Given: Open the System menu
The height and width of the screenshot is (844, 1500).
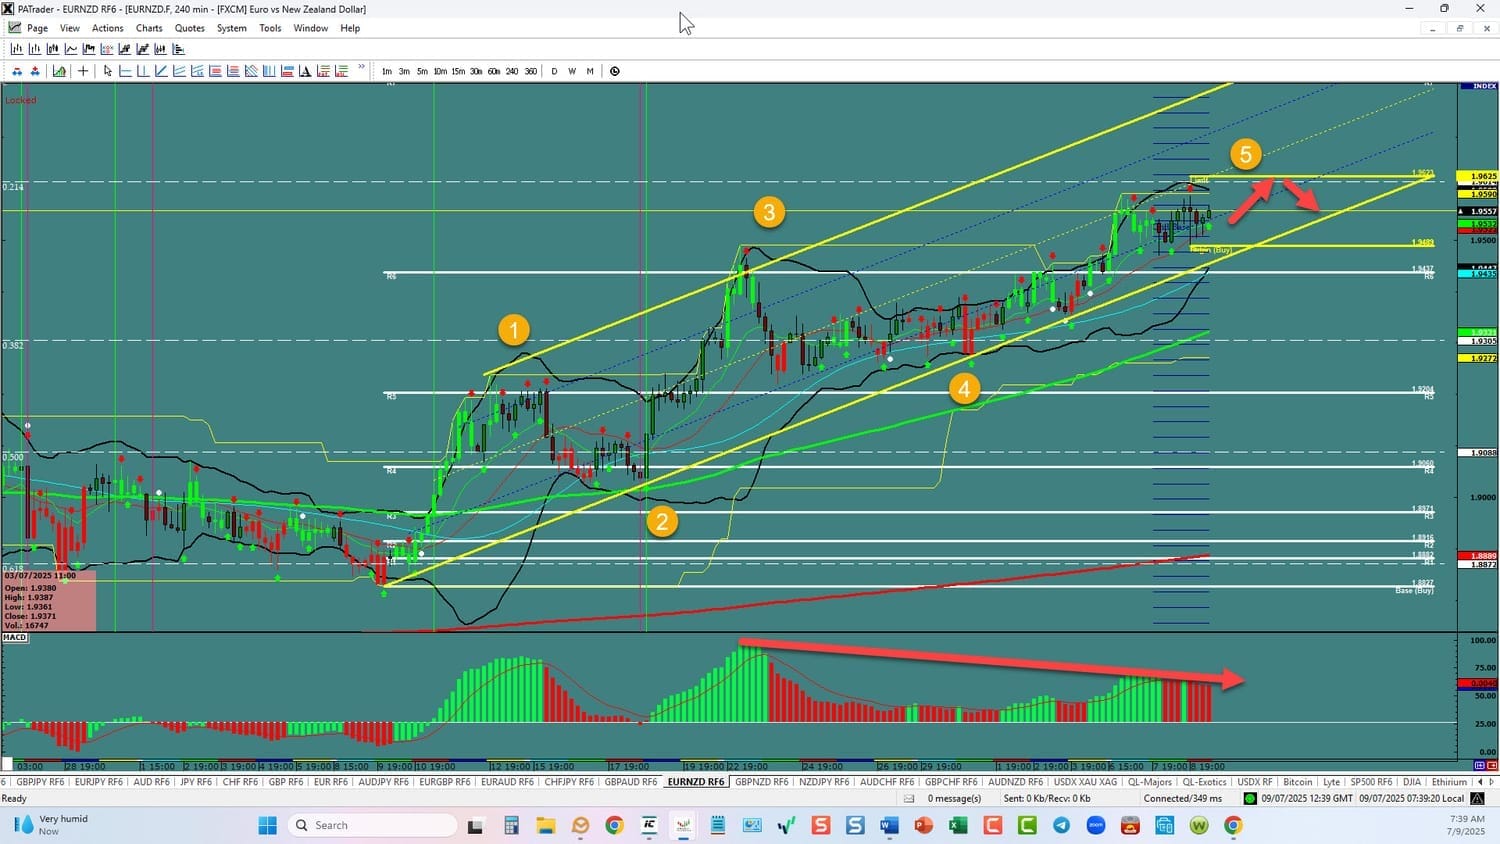Looking at the screenshot, I should click(x=232, y=28).
